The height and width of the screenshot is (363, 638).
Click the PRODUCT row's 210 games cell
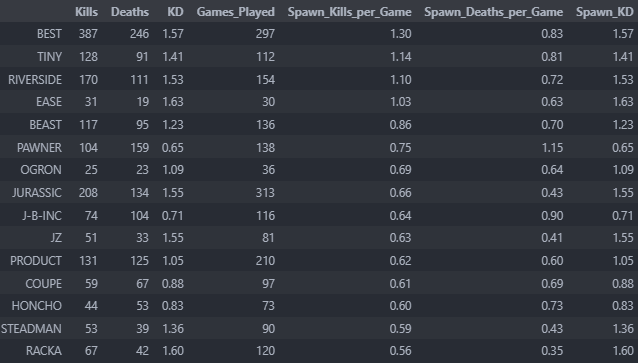click(265, 260)
